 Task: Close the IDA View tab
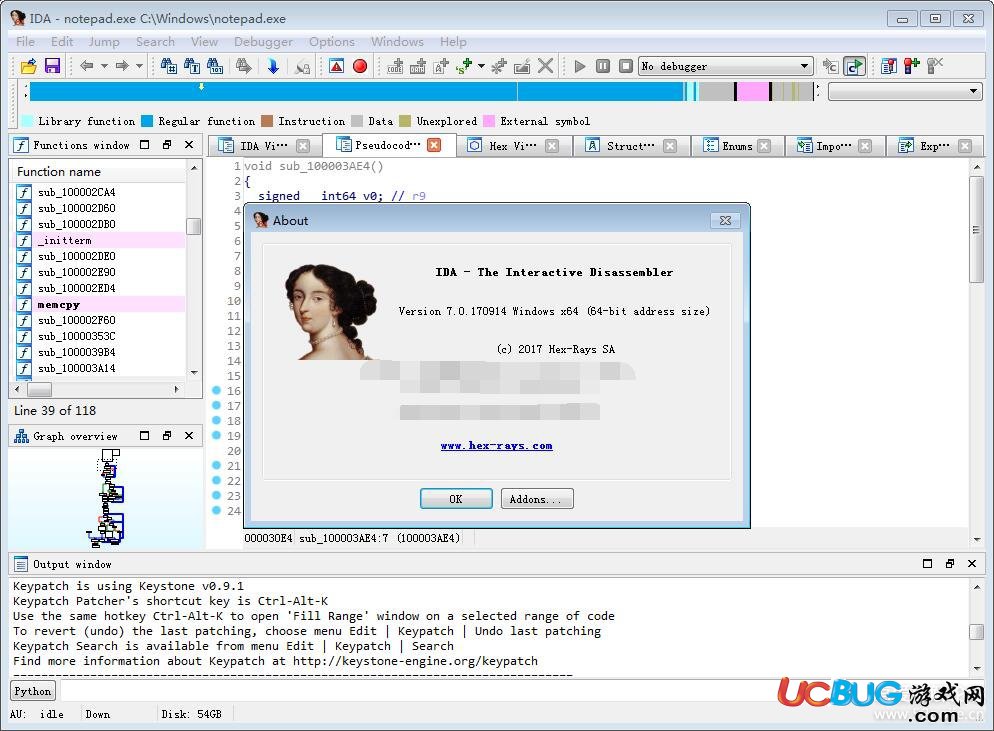[304, 146]
